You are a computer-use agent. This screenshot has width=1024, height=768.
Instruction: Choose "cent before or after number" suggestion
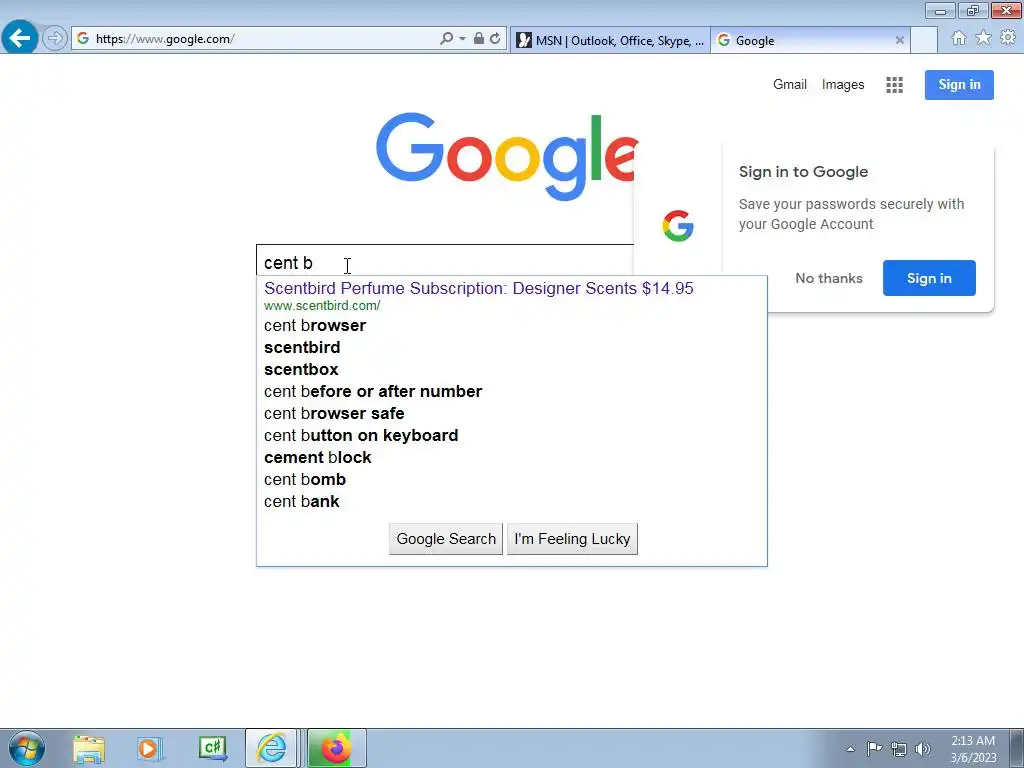[x=511, y=391]
